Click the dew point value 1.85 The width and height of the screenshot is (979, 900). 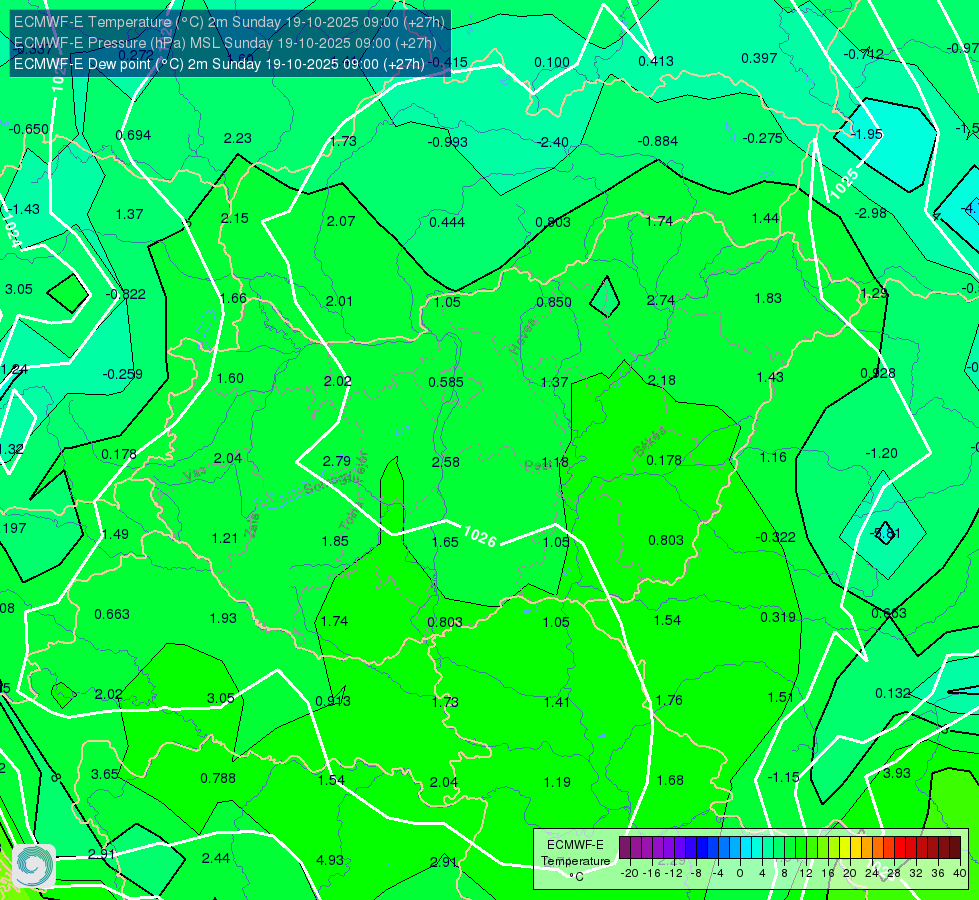point(335,541)
